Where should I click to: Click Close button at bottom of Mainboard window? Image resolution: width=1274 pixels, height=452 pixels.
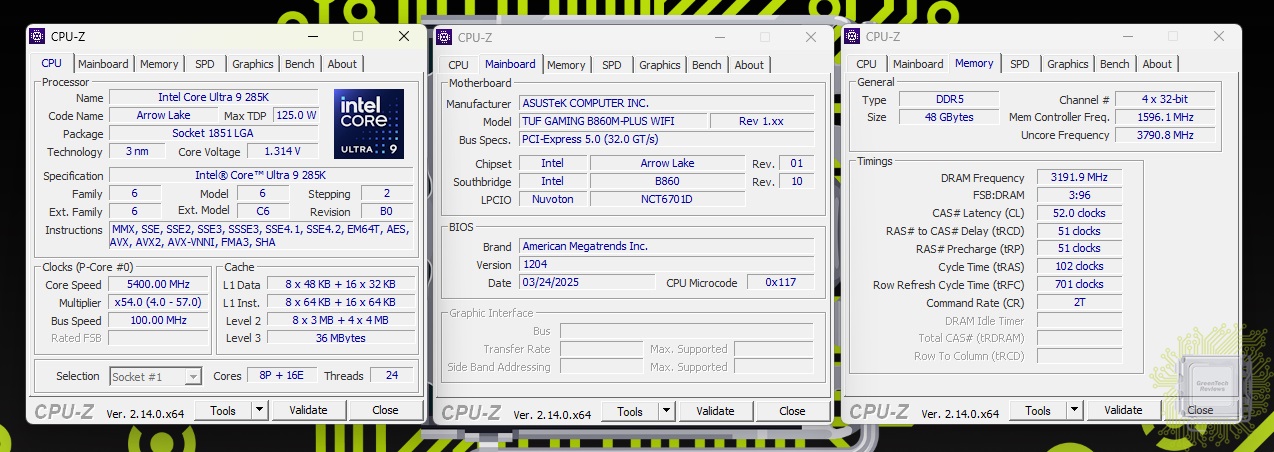[x=792, y=411]
